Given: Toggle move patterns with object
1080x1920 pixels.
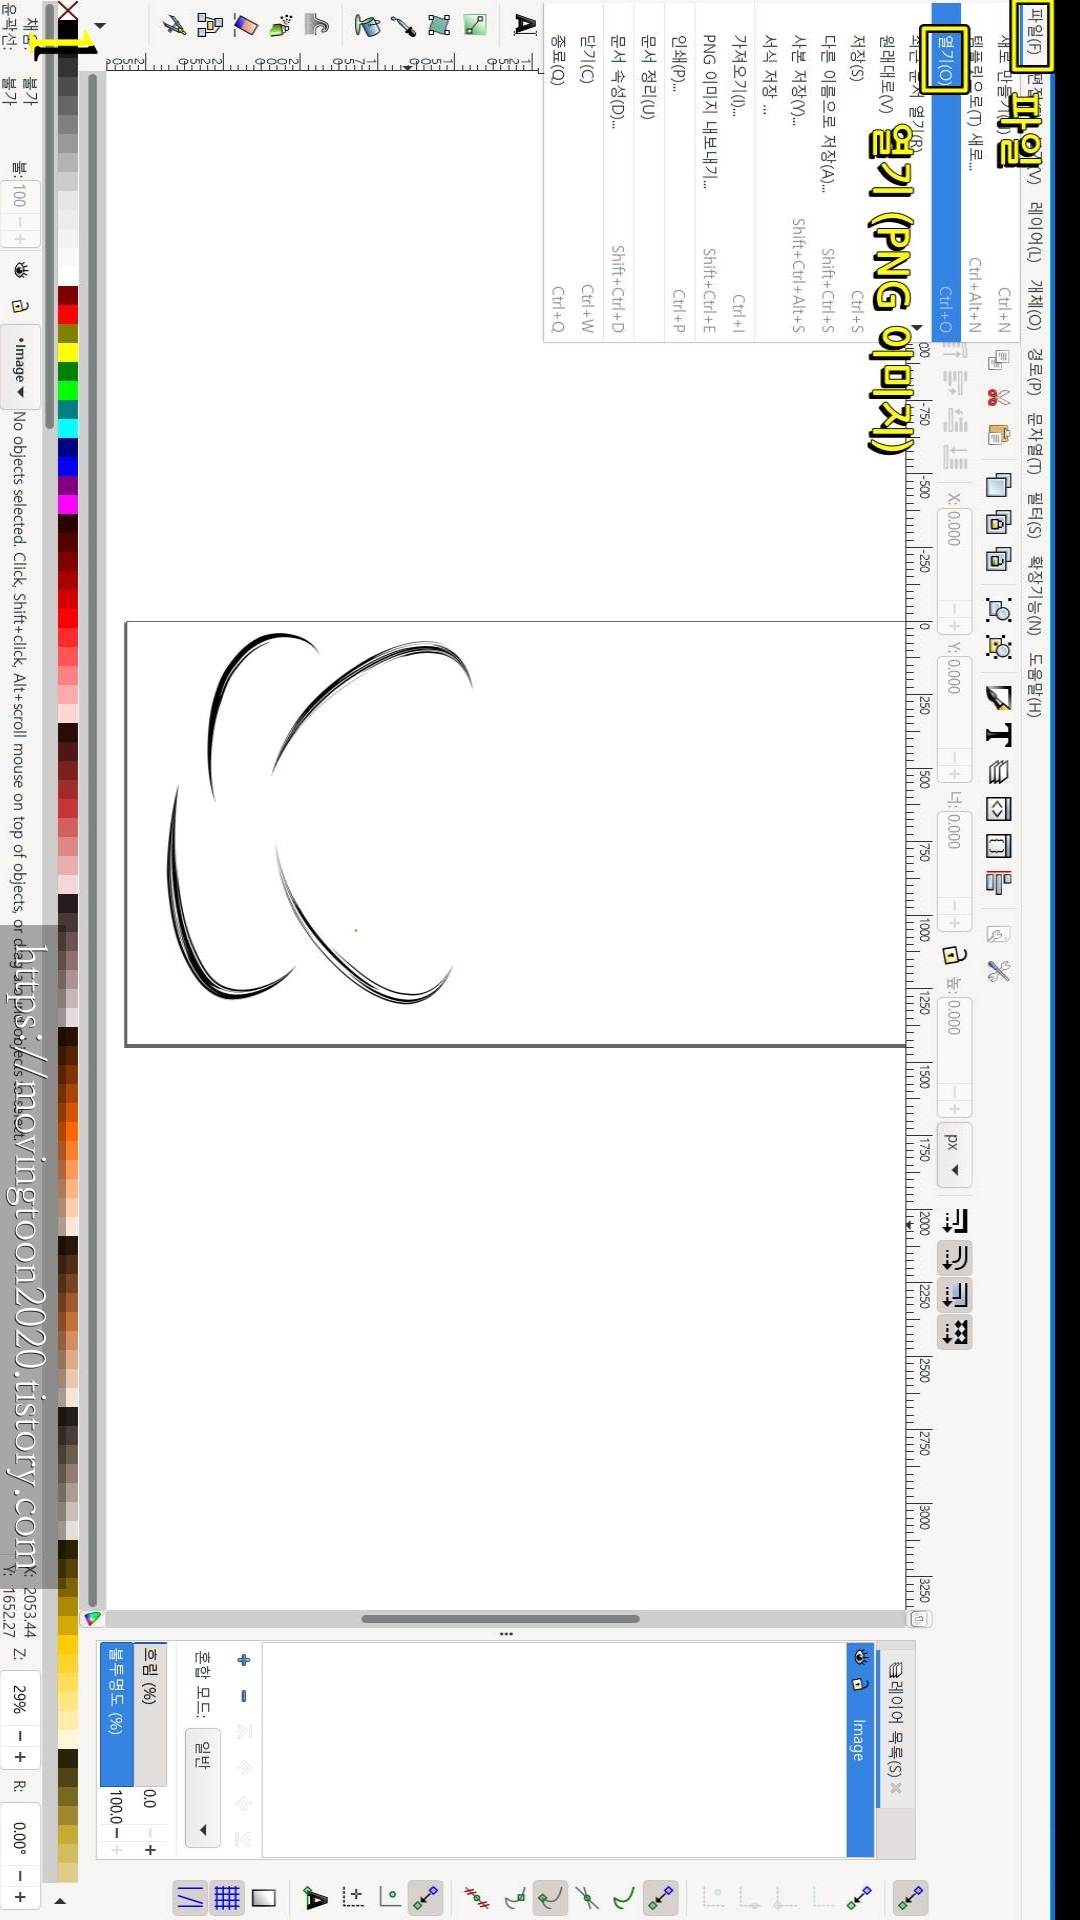Looking at the screenshot, I should 955,1331.
